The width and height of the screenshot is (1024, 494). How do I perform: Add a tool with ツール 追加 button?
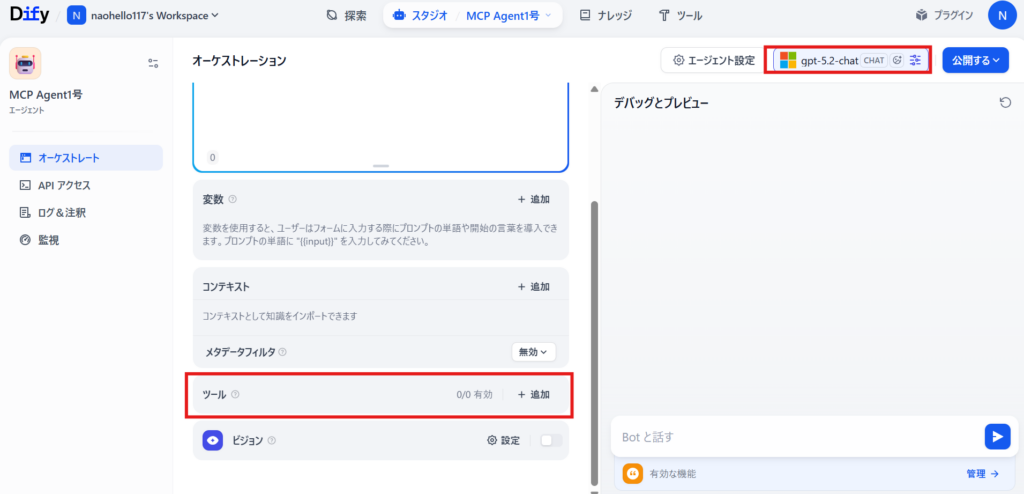point(534,394)
